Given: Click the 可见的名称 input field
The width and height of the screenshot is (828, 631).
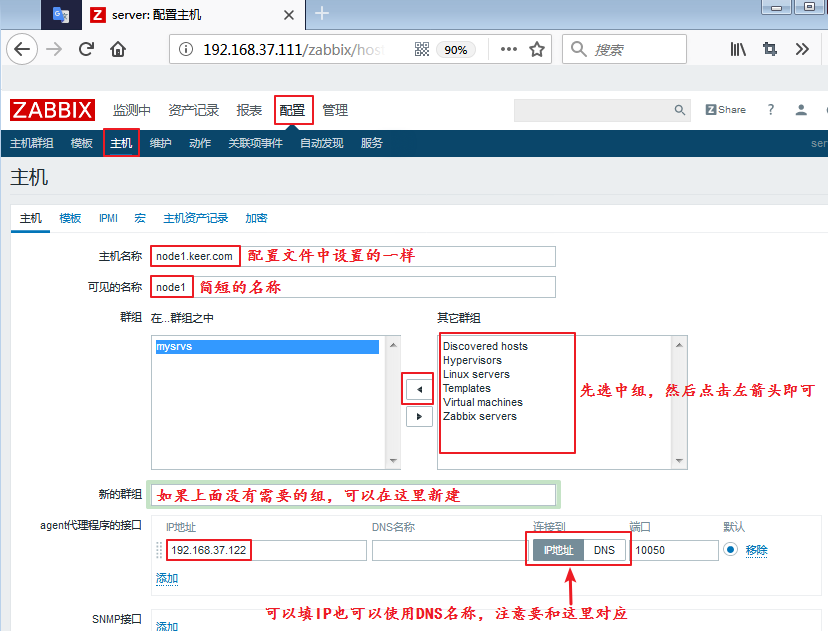Looking at the screenshot, I should [x=353, y=287].
